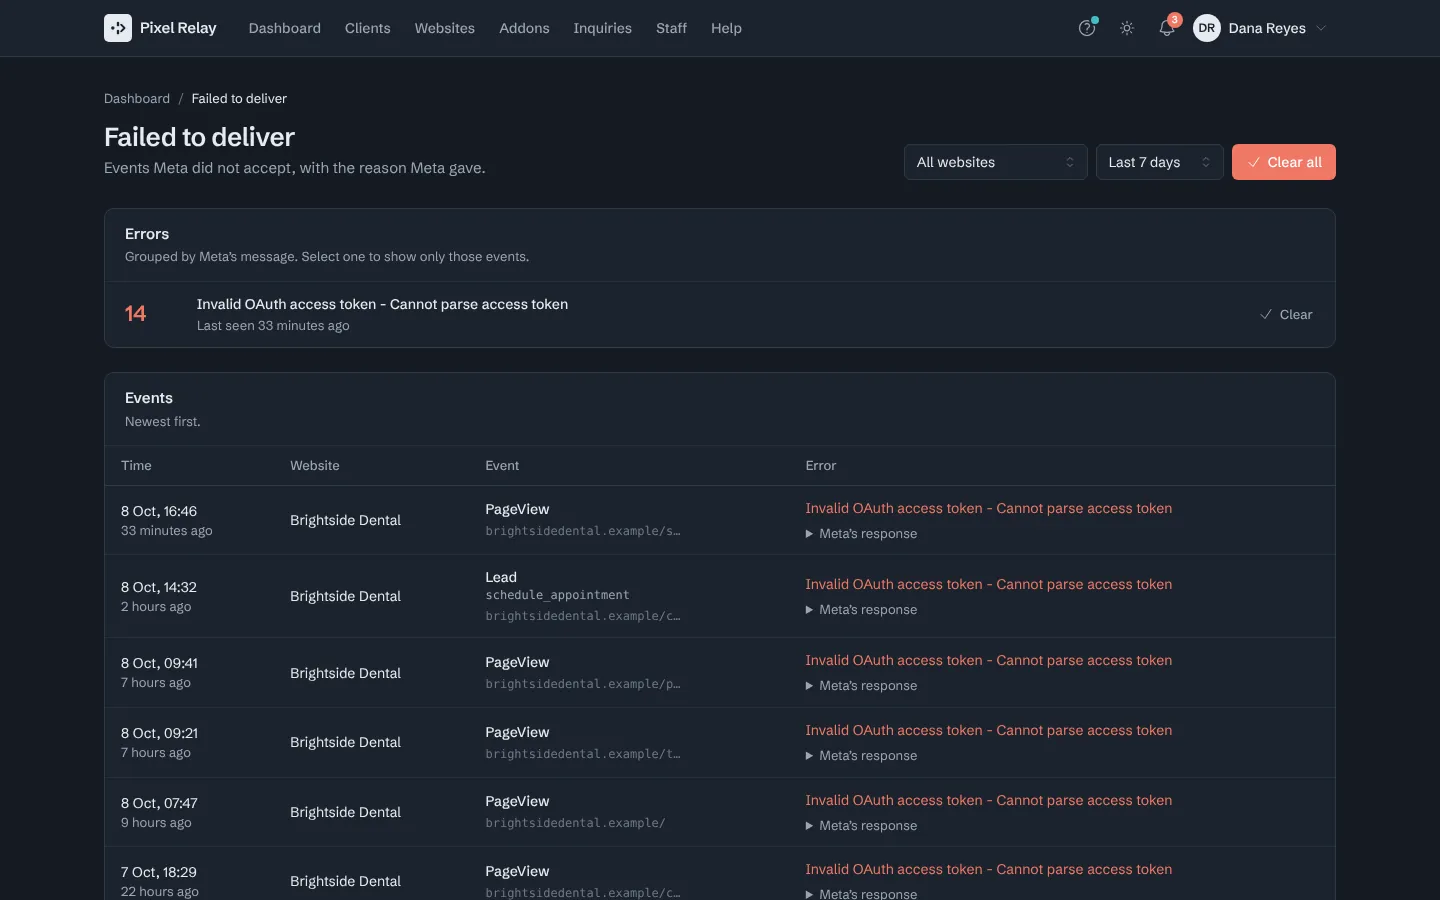Click Brightside Dental in the 8 Oct, 14:32 row
The height and width of the screenshot is (900, 1440).
(345, 596)
